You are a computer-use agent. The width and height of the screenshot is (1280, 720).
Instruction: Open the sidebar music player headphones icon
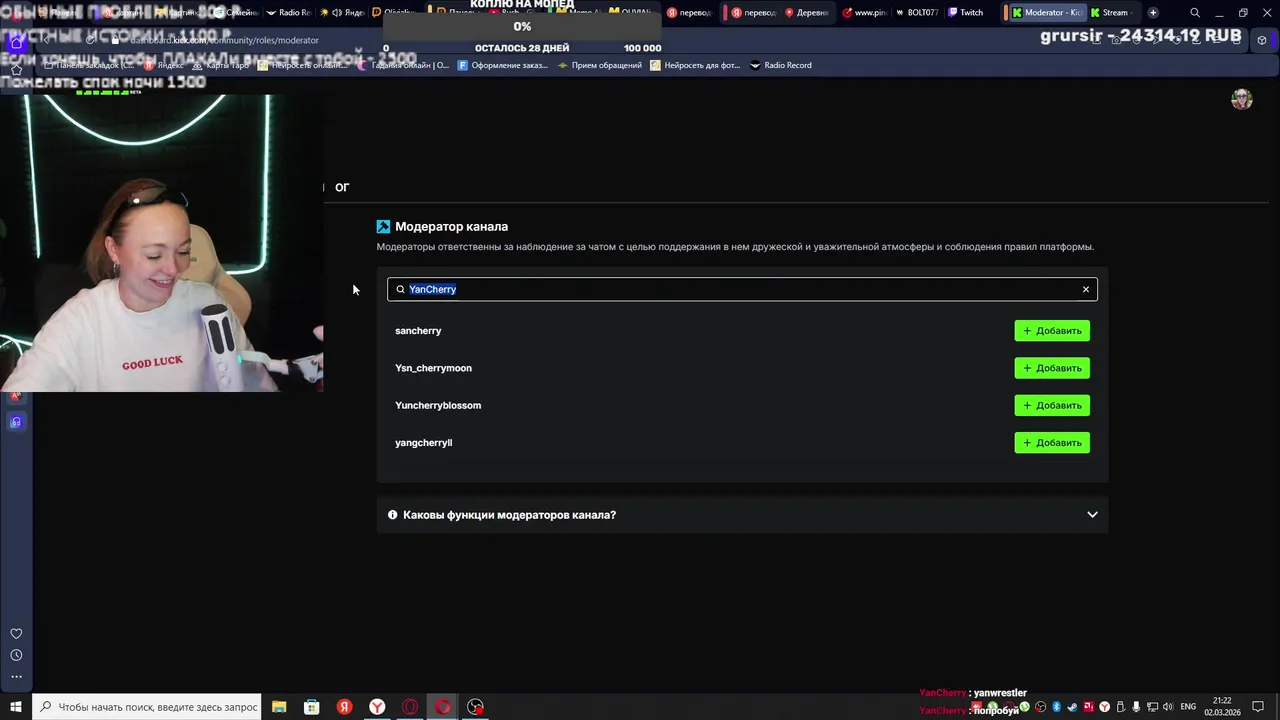click(16, 422)
